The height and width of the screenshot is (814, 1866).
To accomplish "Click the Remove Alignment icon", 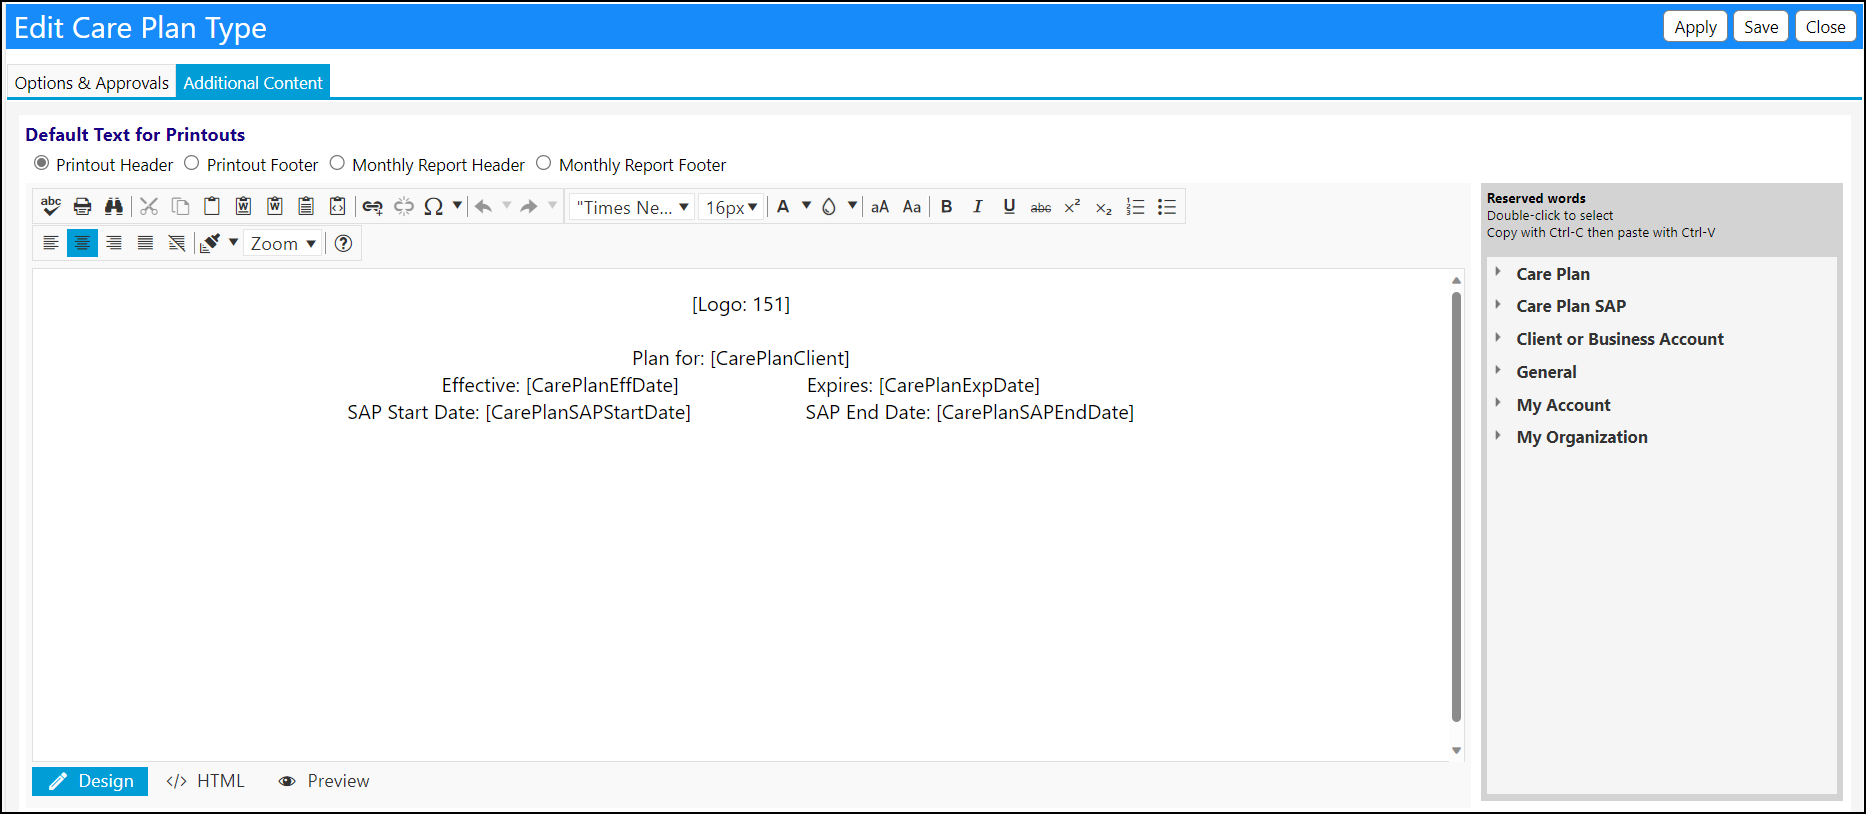I will 177,243.
